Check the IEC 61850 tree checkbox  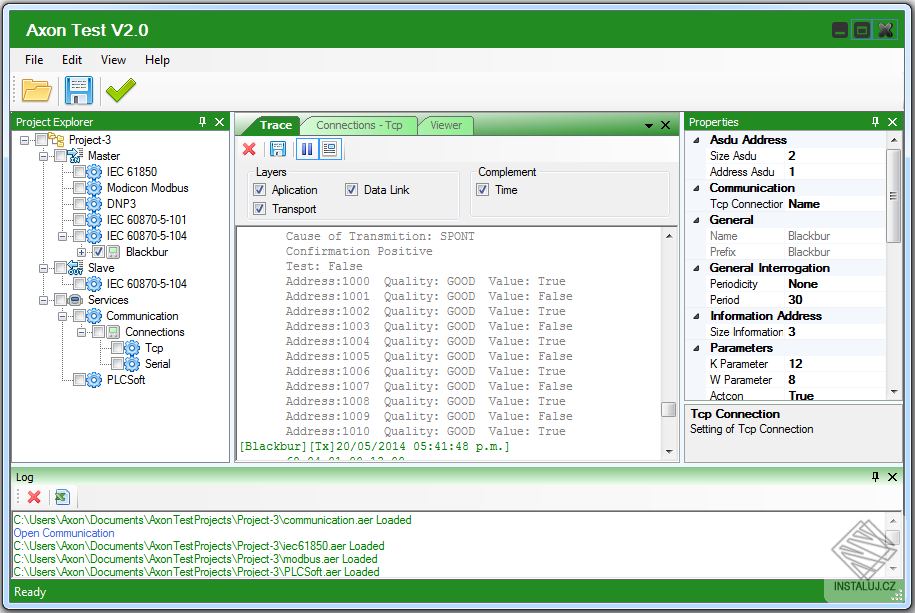(x=79, y=172)
